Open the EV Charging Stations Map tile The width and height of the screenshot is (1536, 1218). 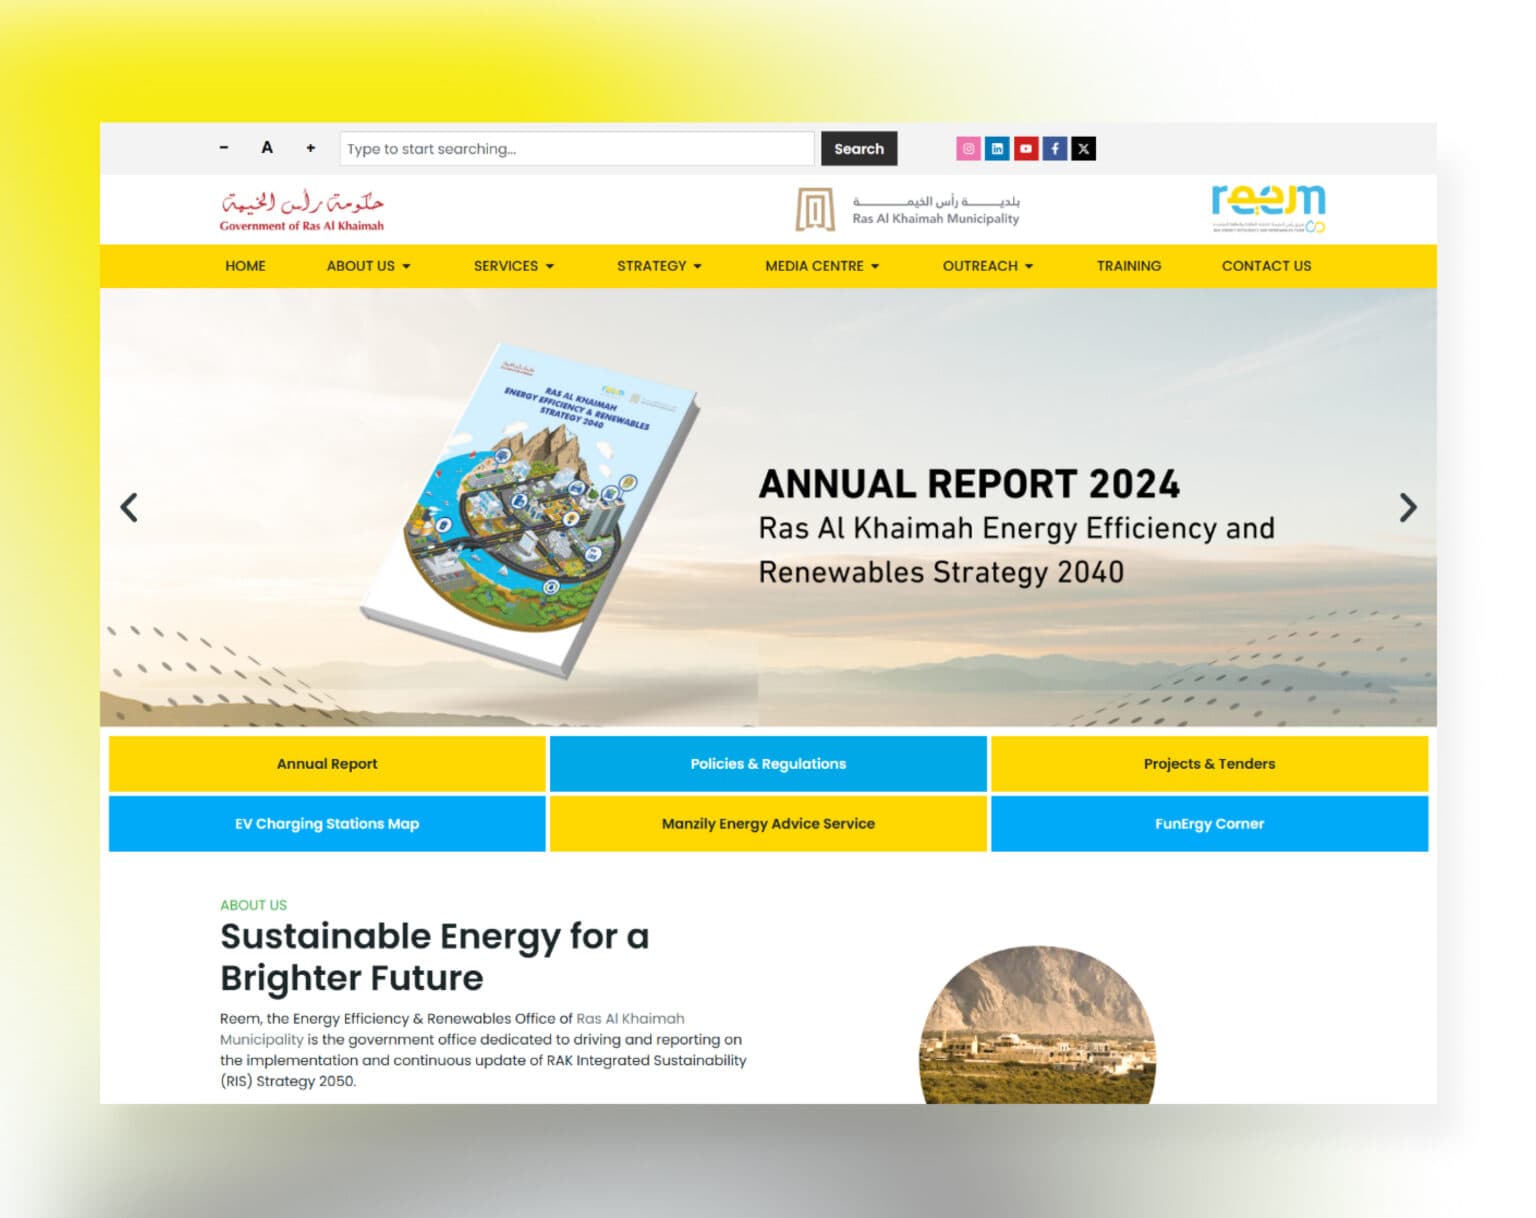click(327, 824)
